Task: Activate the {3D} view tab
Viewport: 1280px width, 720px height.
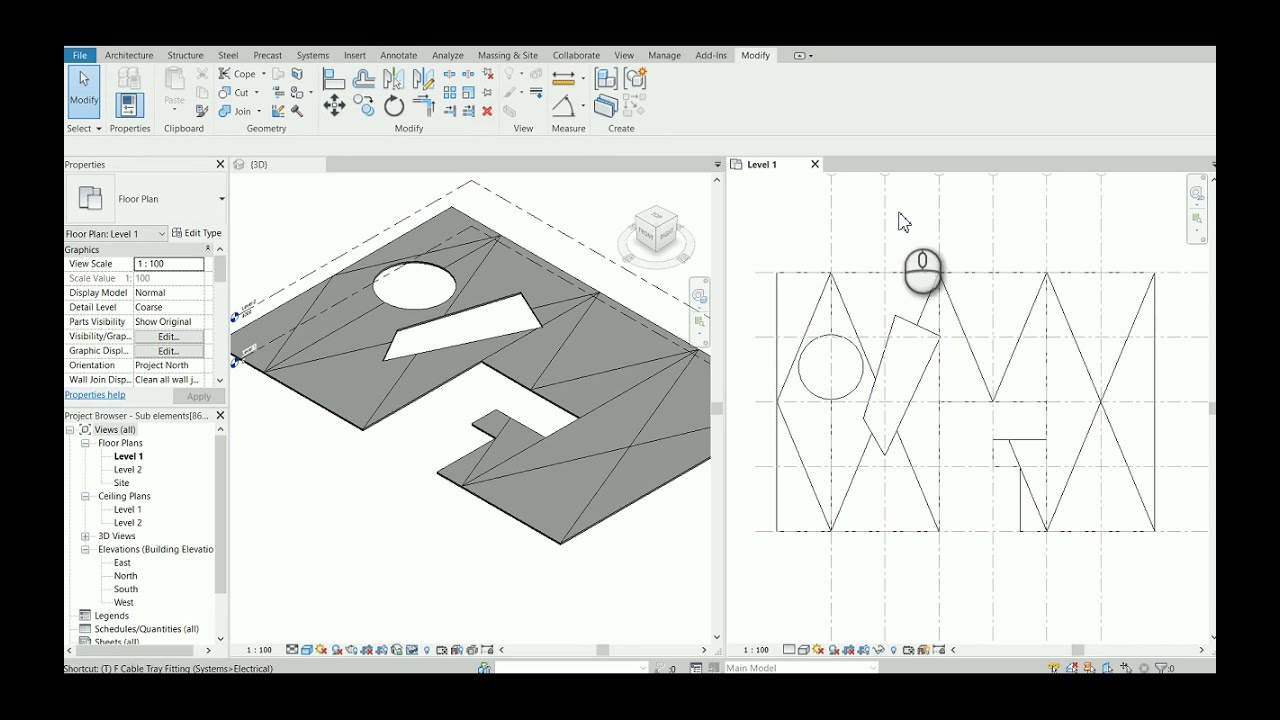Action: [x=258, y=164]
